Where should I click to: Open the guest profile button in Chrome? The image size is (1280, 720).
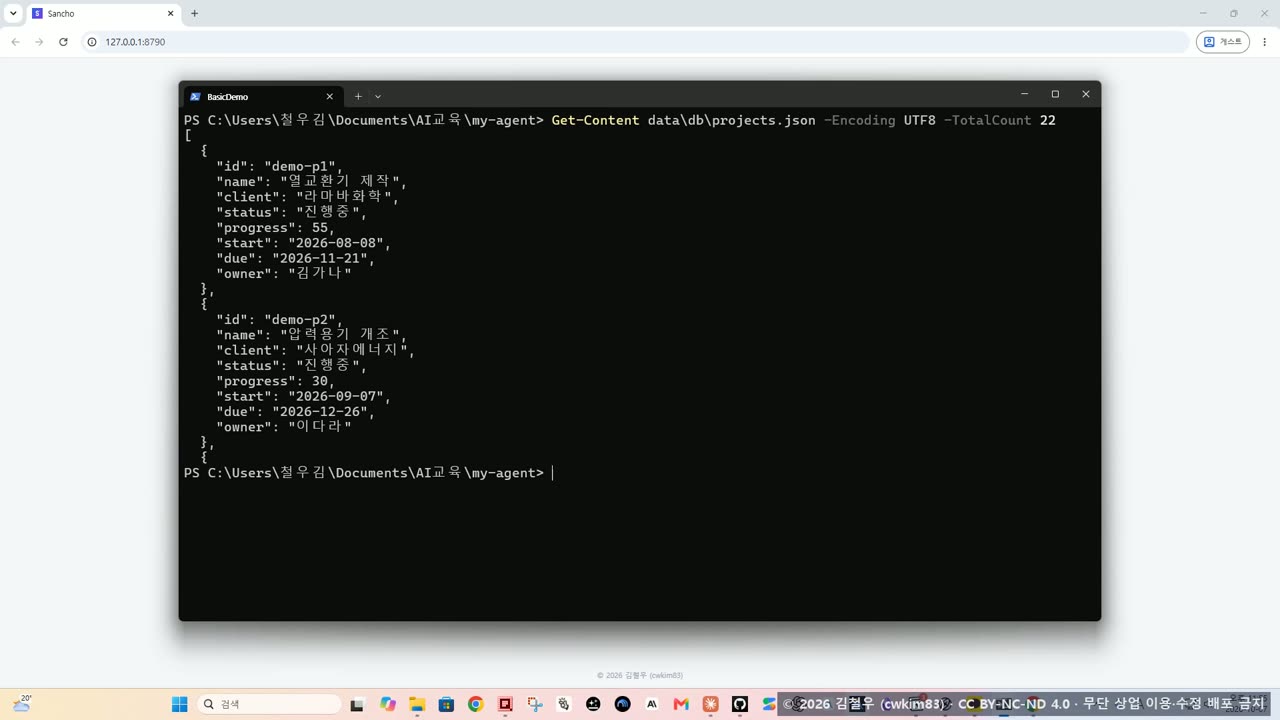1223,42
